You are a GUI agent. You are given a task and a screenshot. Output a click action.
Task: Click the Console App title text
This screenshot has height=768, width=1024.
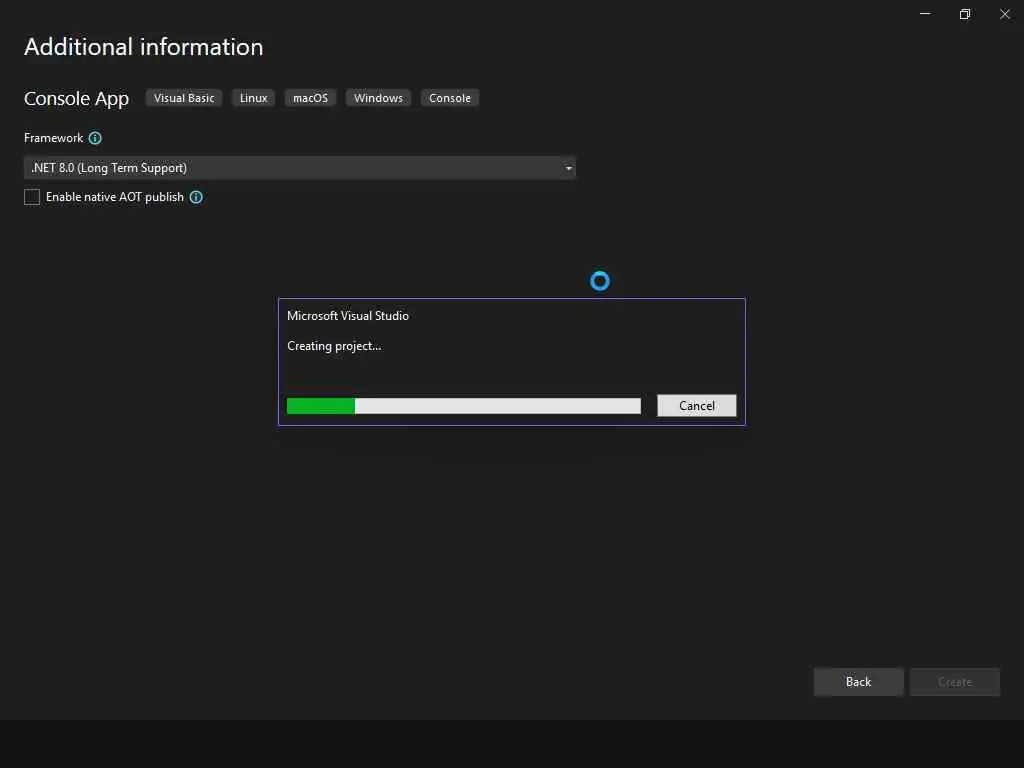[76, 99]
